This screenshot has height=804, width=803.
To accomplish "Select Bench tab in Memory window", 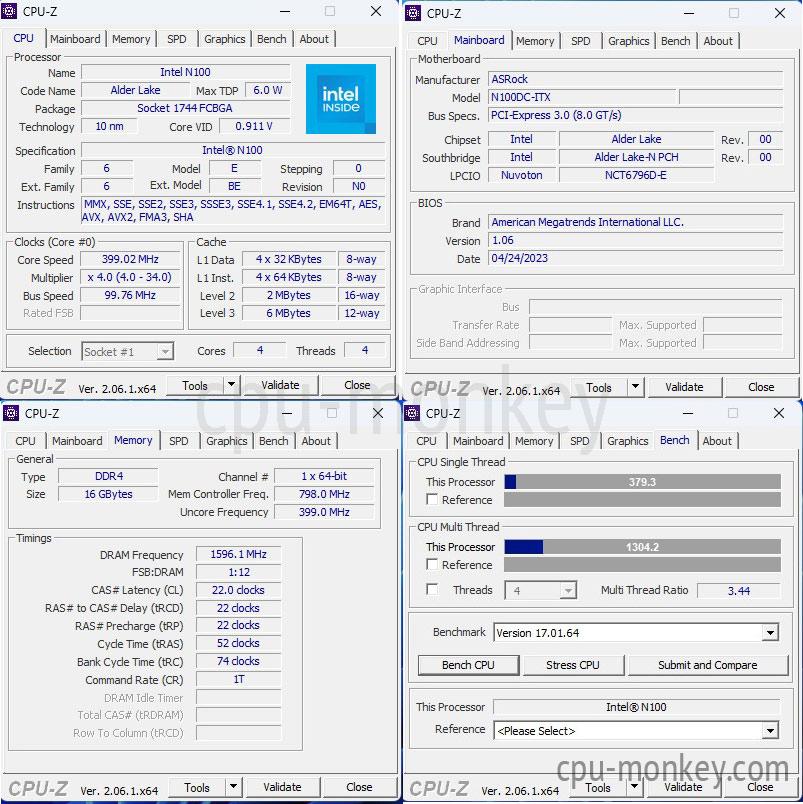I will pyautogui.click(x=274, y=441).
